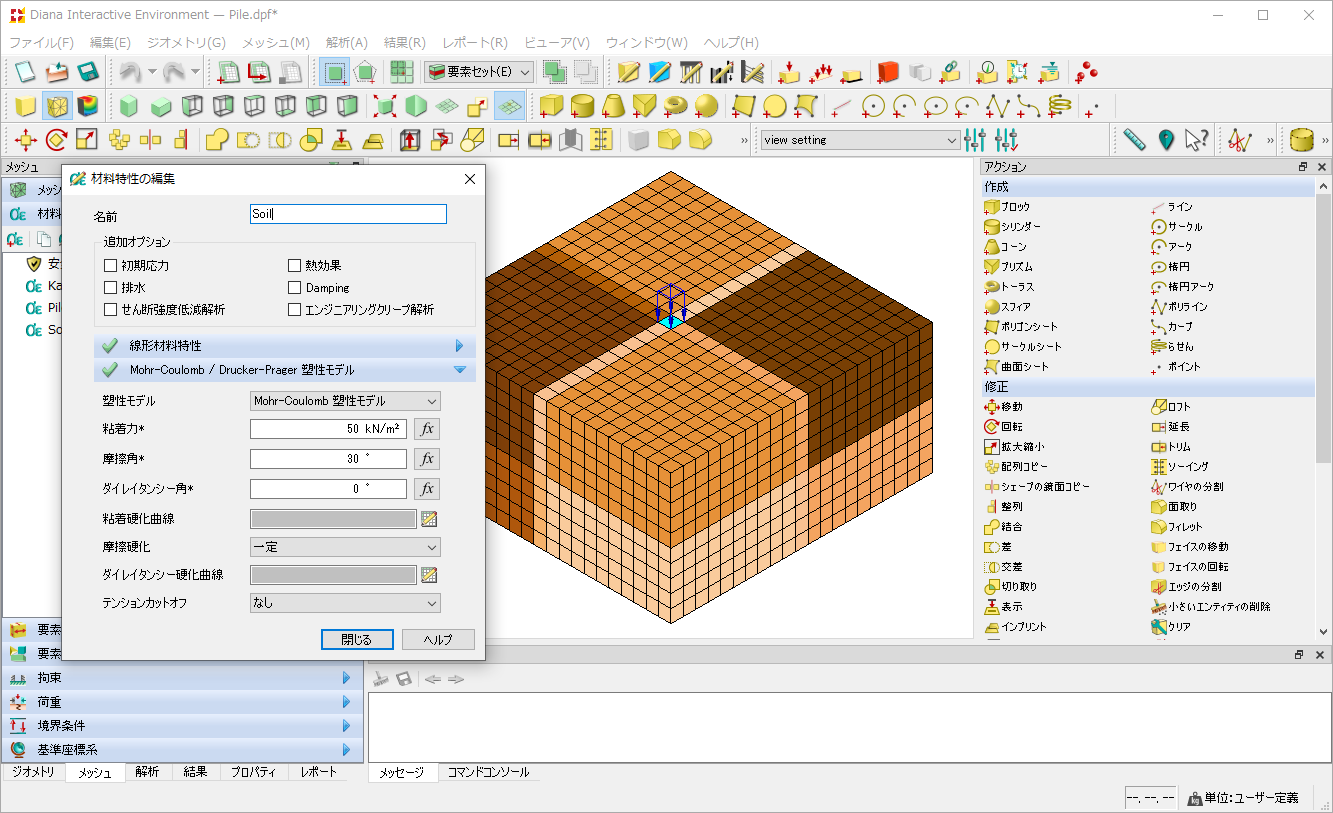The height and width of the screenshot is (813, 1333).
Task: Click the Loft action icon
Action: point(1159,407)
